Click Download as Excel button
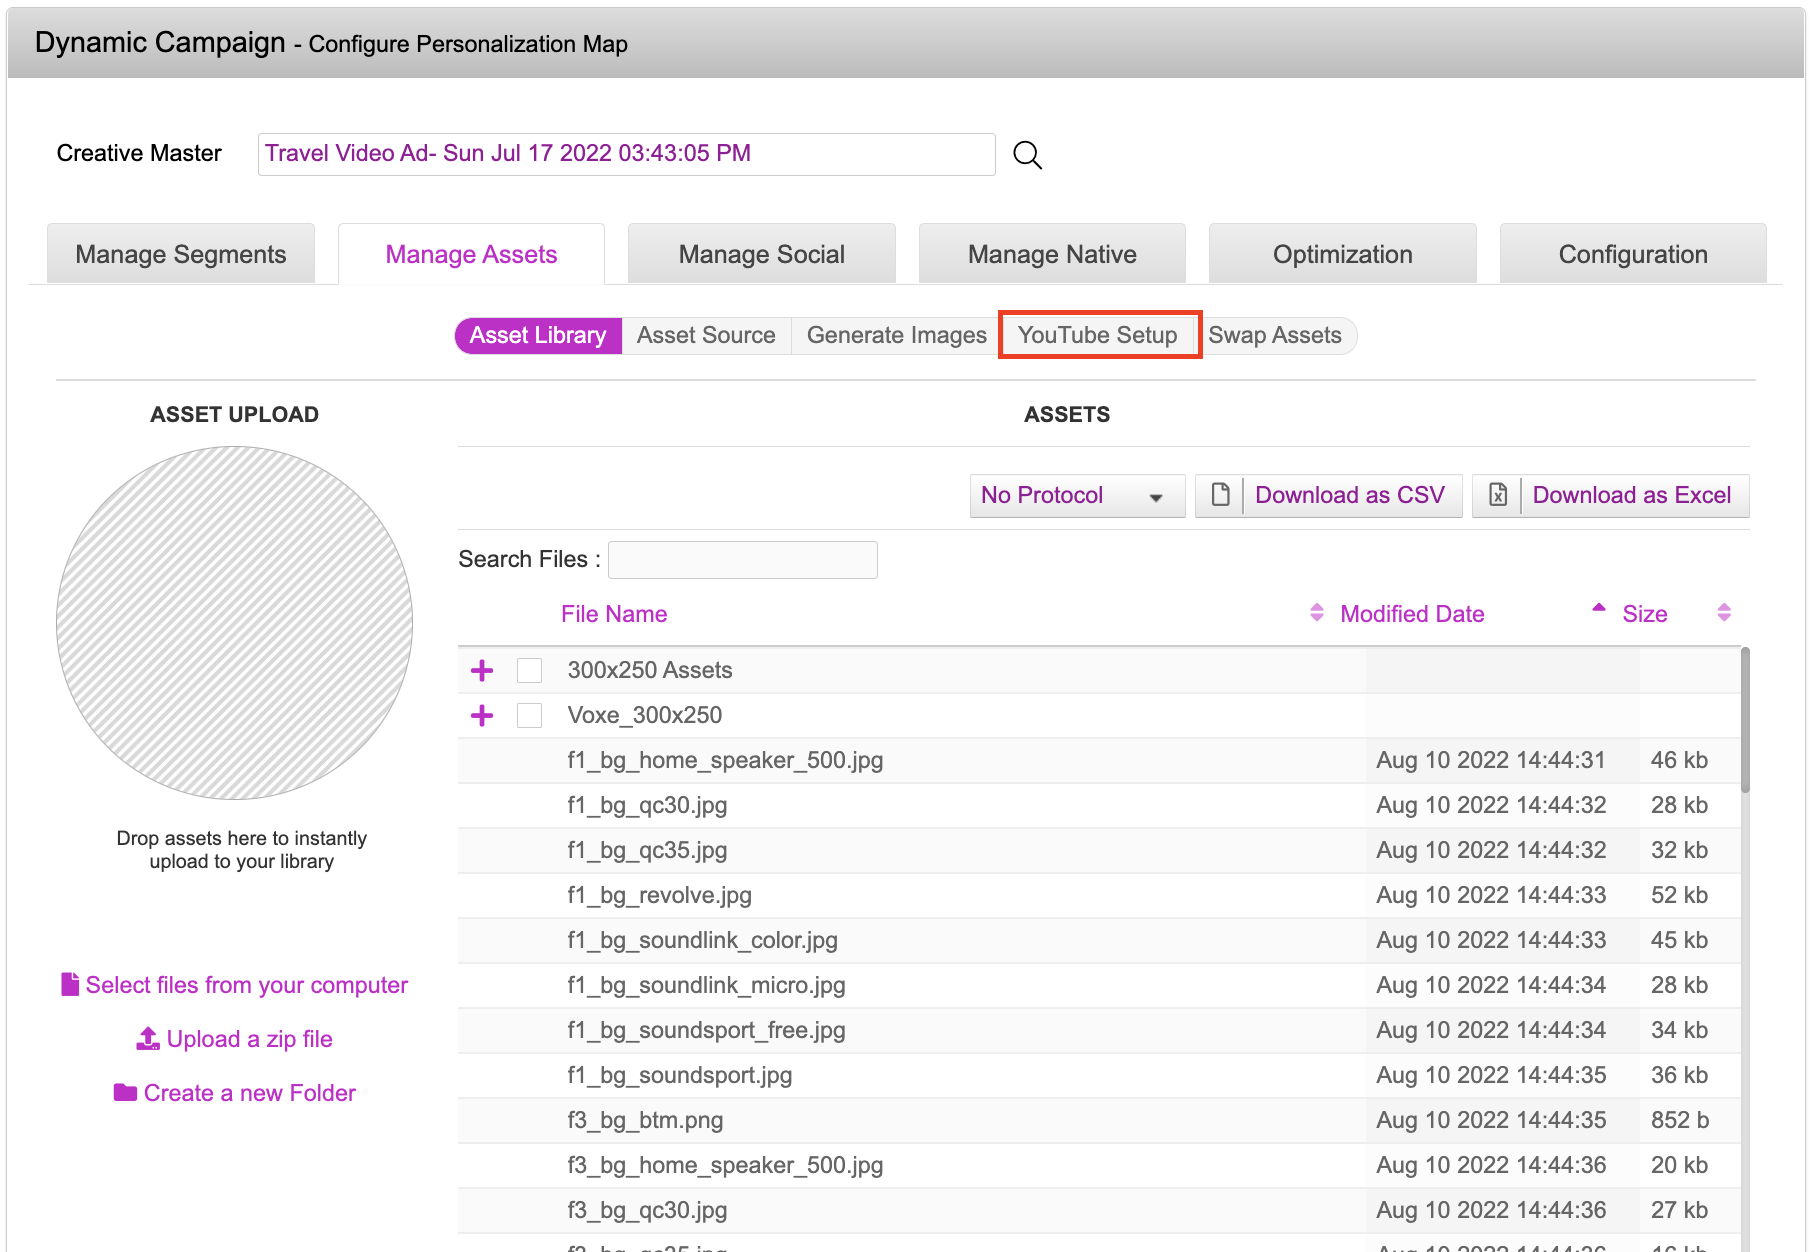Screen dimensions: 1820x1252 tap(1631, 495)
